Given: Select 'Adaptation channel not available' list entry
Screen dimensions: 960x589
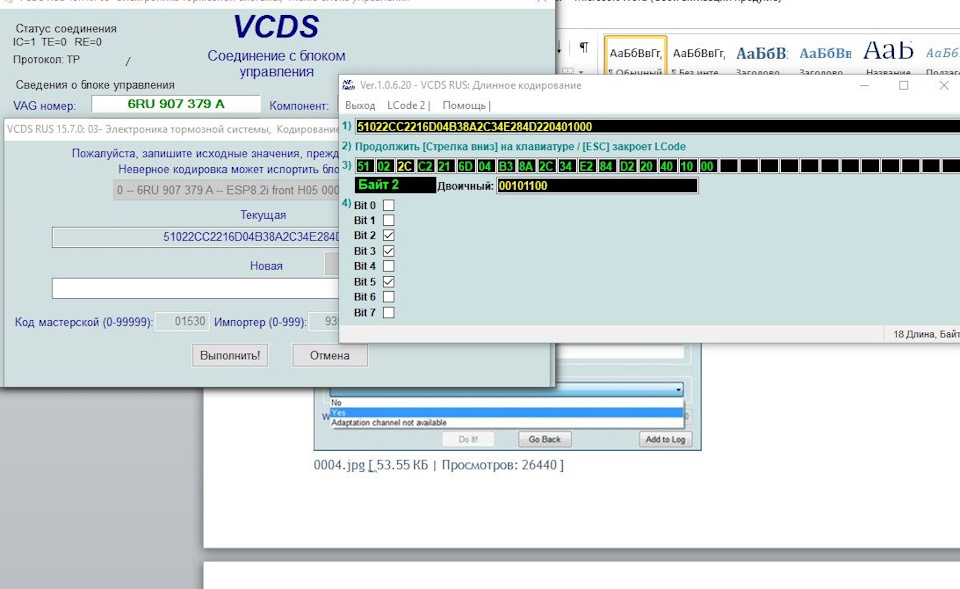Looking at the screenshot, I should pos(507,422).
